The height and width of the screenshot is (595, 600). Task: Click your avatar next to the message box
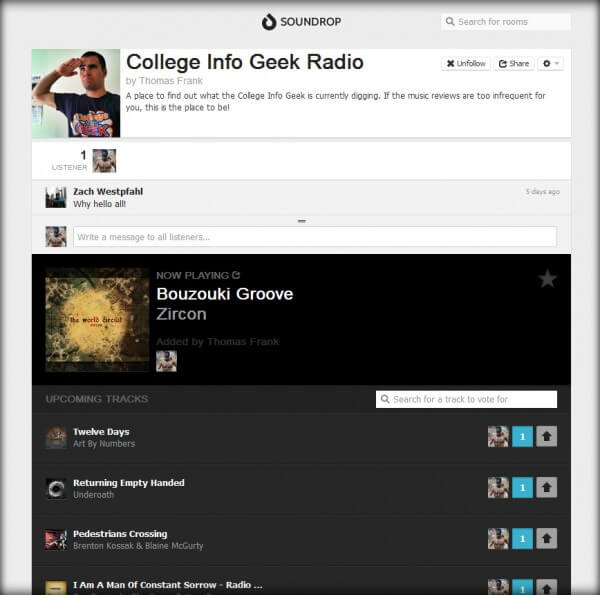pos(56,236)
